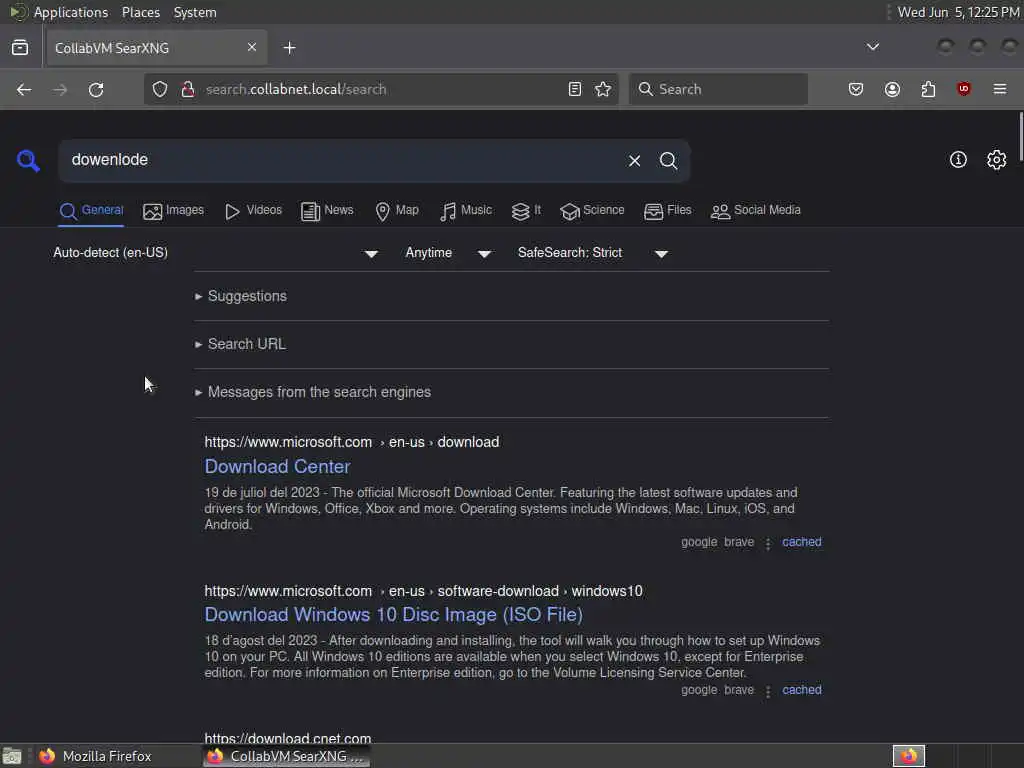Open the Auto-detect (en-US) language dropdown
The image size is (1024, 768).
(216, 253)
